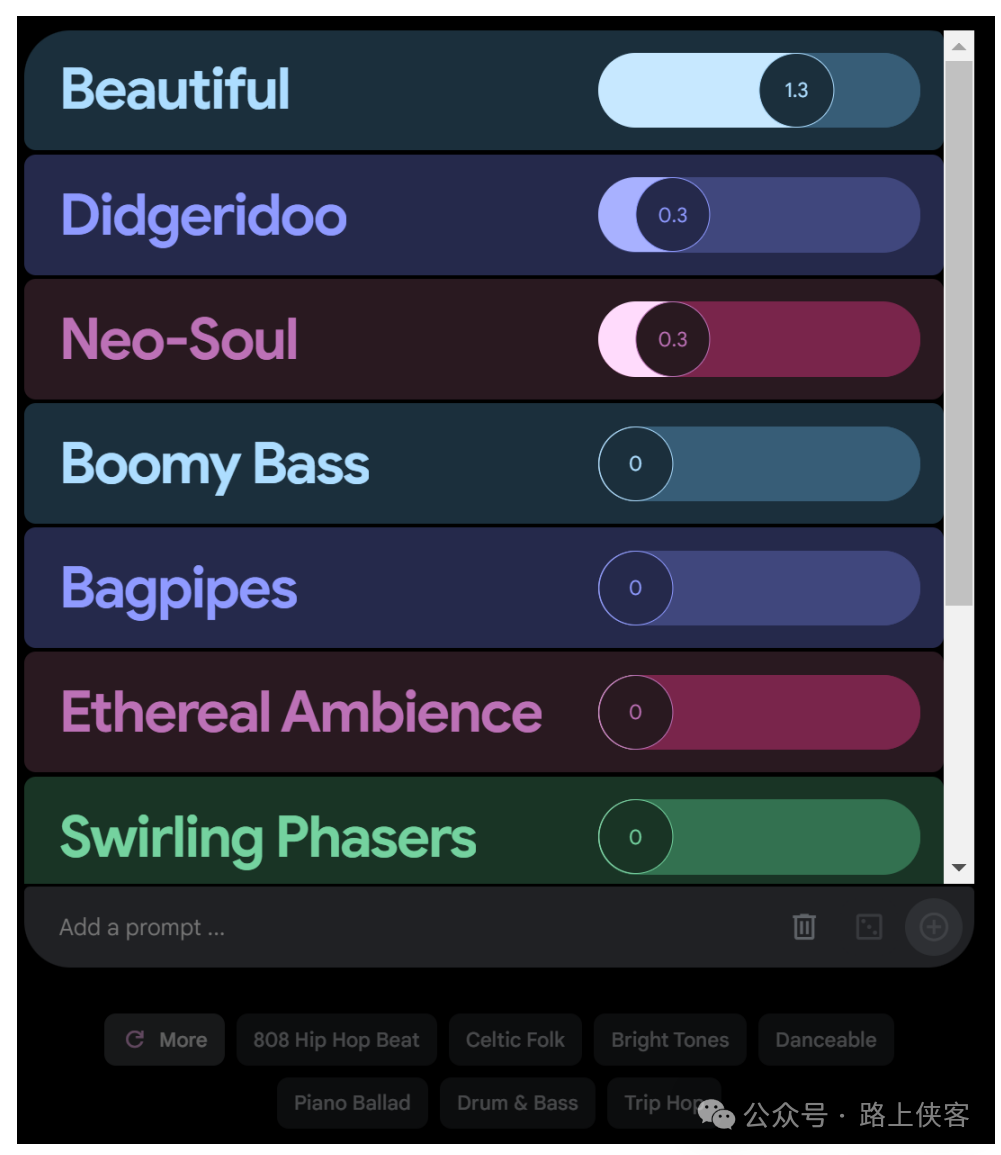
Task: Click the plus add prompt icon
Action: click(933, 927)
